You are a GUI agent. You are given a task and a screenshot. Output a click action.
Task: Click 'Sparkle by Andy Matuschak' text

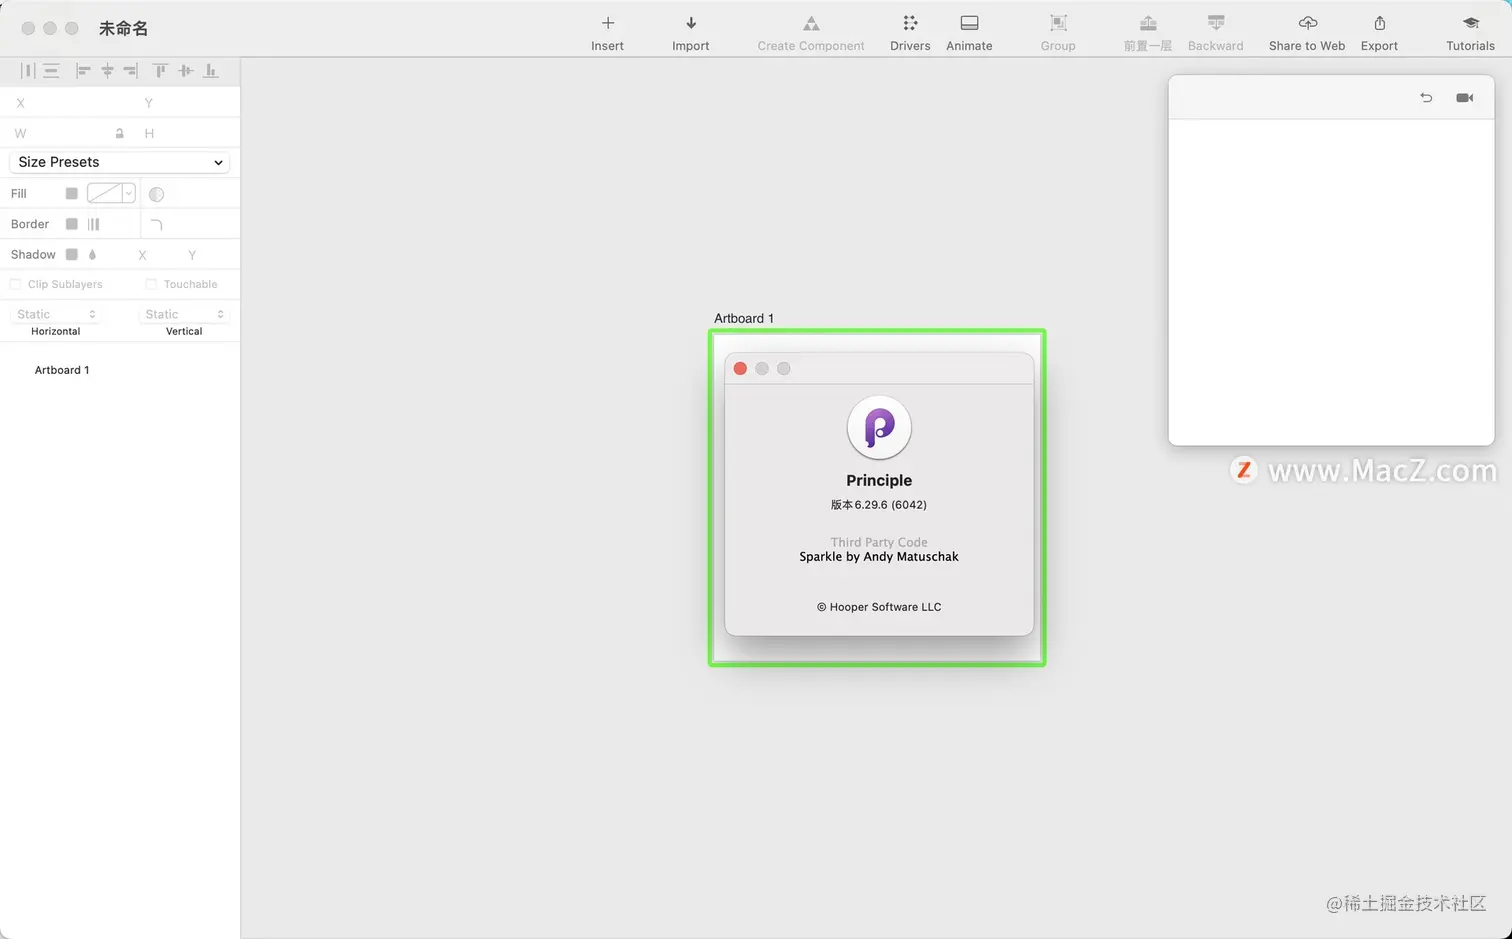(879, 557)
